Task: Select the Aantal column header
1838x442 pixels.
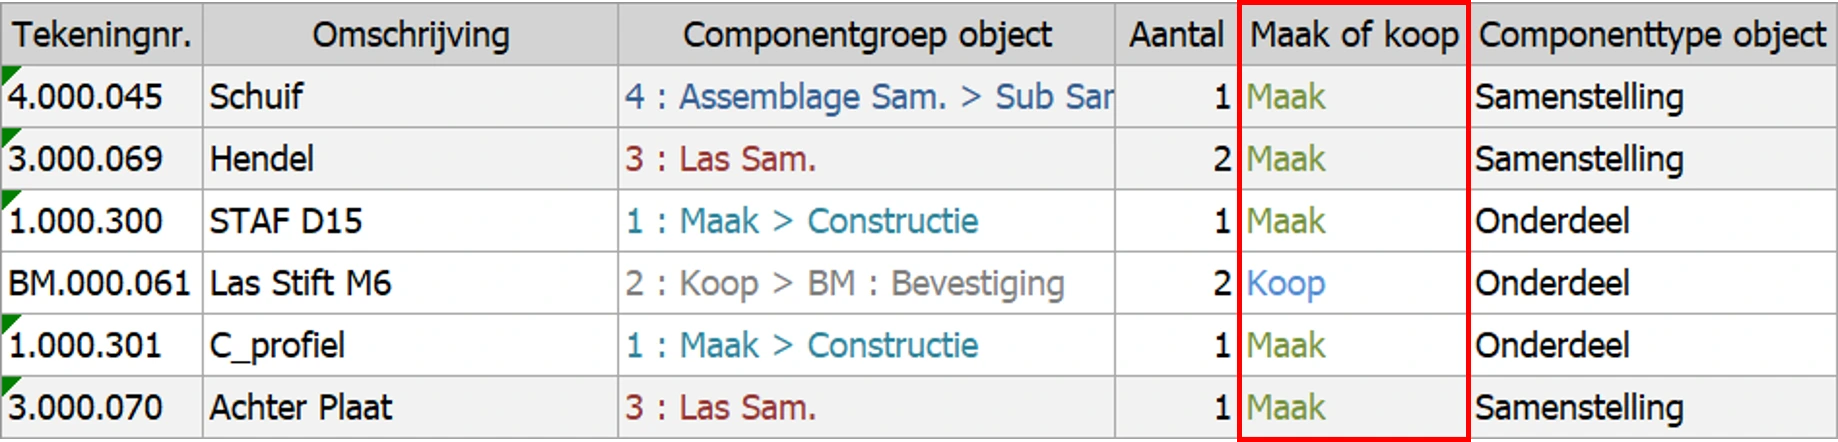Action: point(1176,35)
